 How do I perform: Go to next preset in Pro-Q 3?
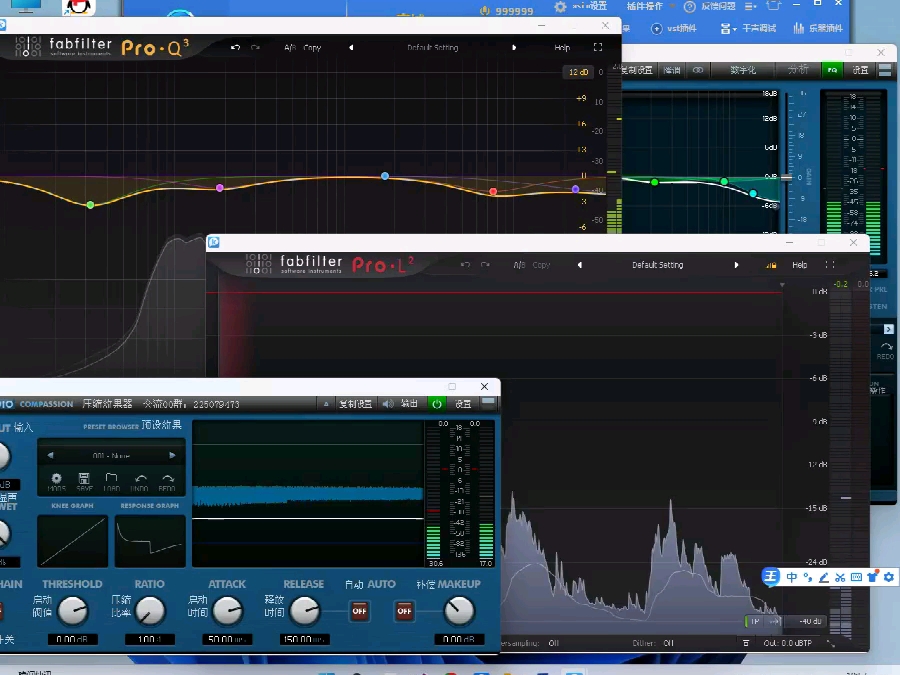[514, 48]
